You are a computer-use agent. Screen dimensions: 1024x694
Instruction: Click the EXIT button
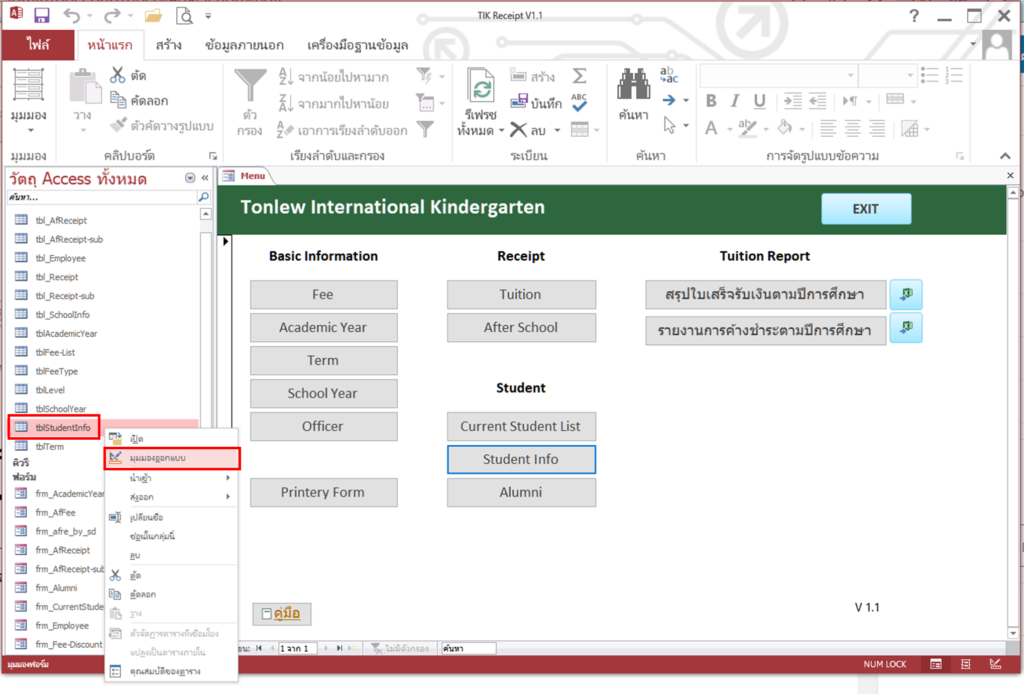pos(865,209)
